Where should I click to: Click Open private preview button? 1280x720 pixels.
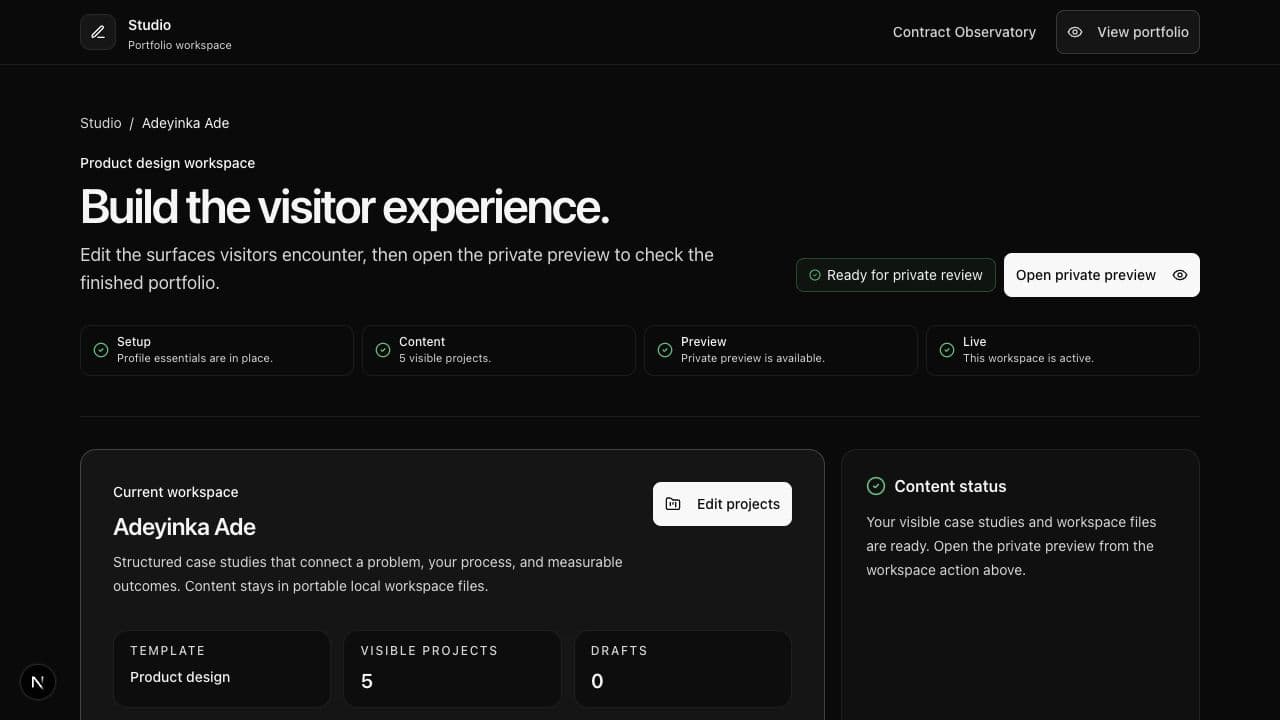tap(1102, 275)
